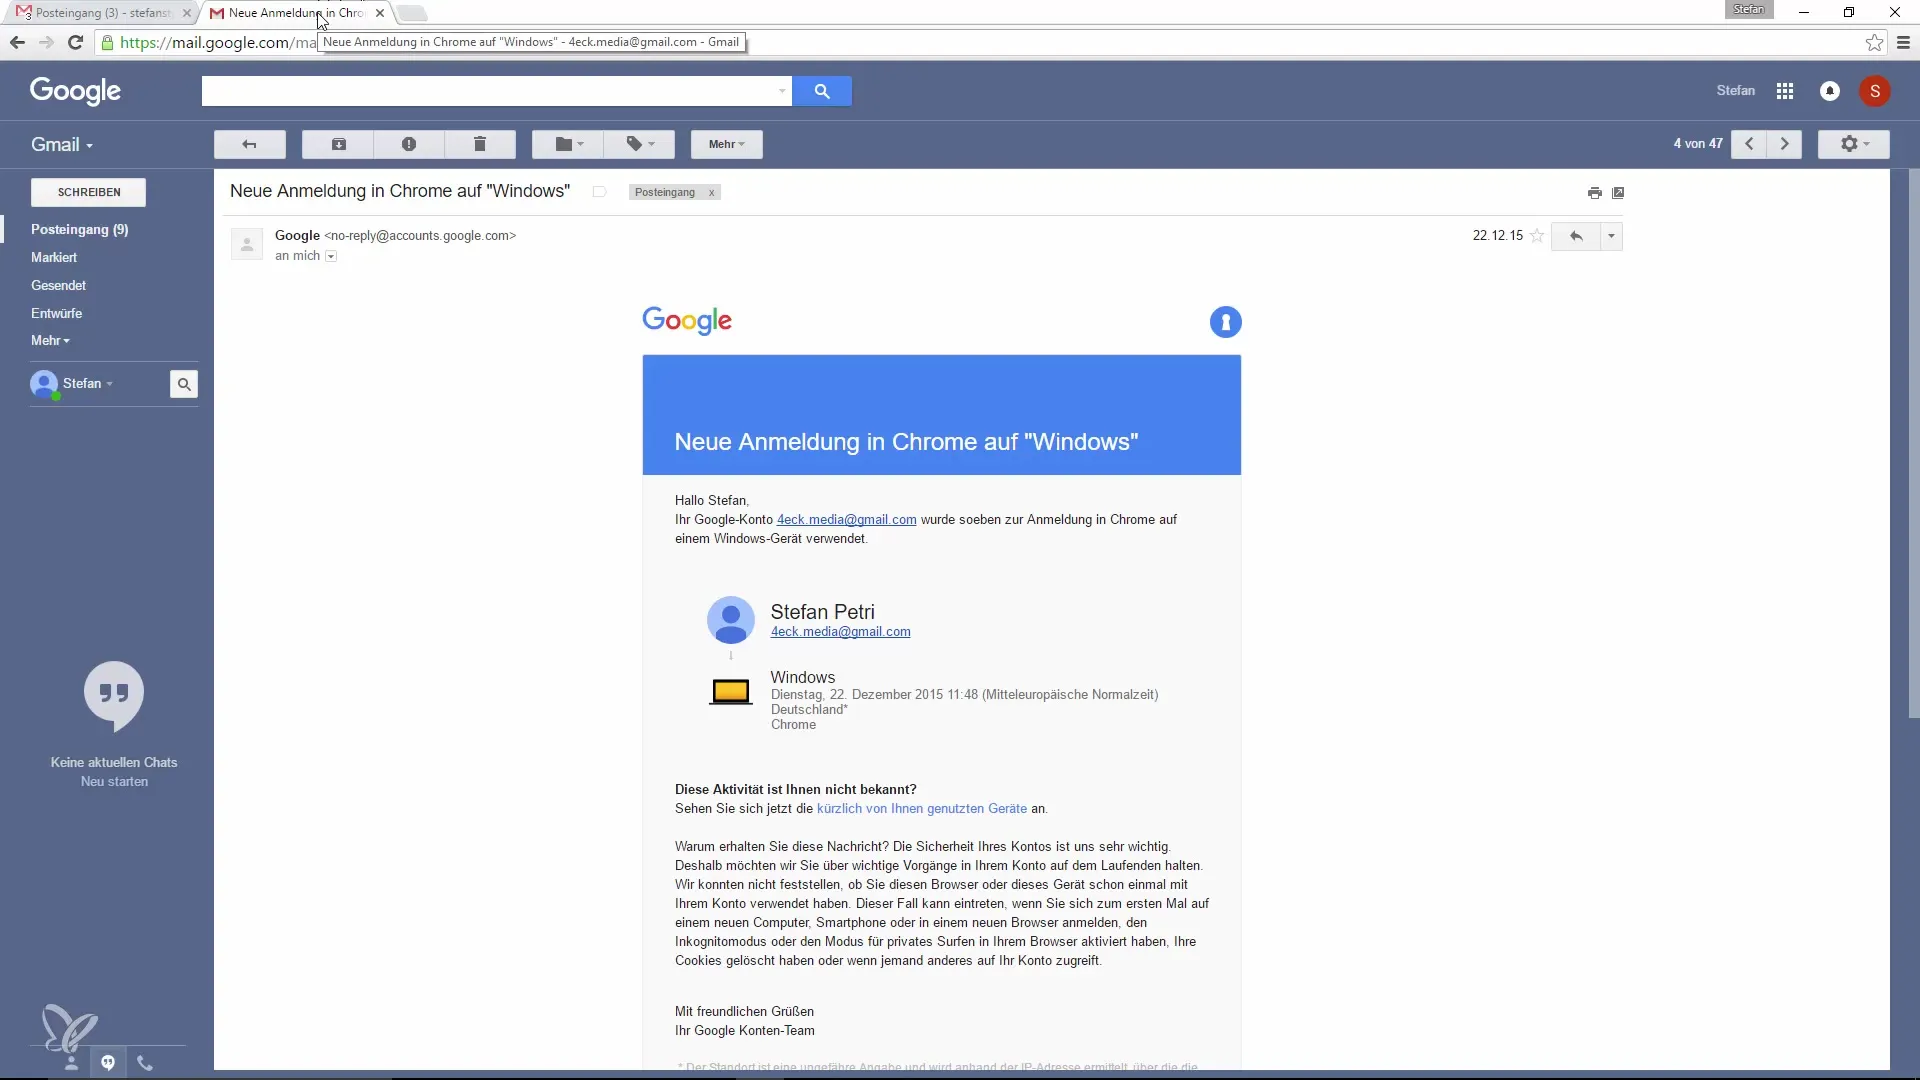The width and height of the screenshot is (1920, 1080).
Task: Open the Gmail product dropdown
Action: [62, 145]
